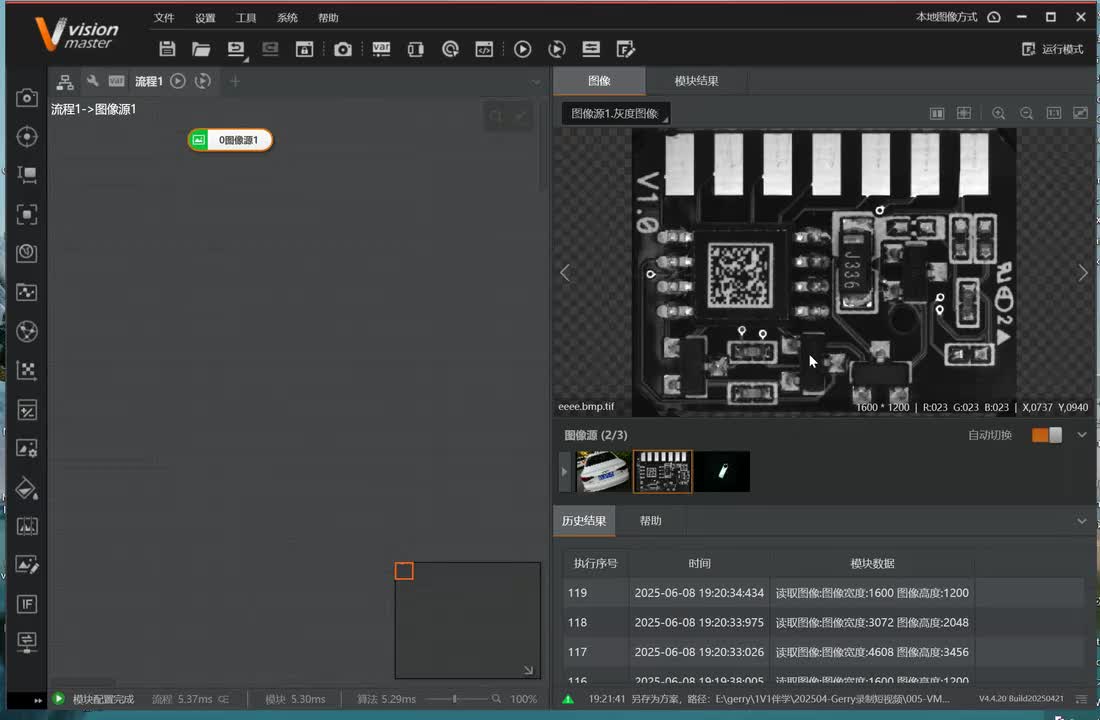Switch to the 模块结果 tab
The image size is (1100, 720).
tap(696, 81)
